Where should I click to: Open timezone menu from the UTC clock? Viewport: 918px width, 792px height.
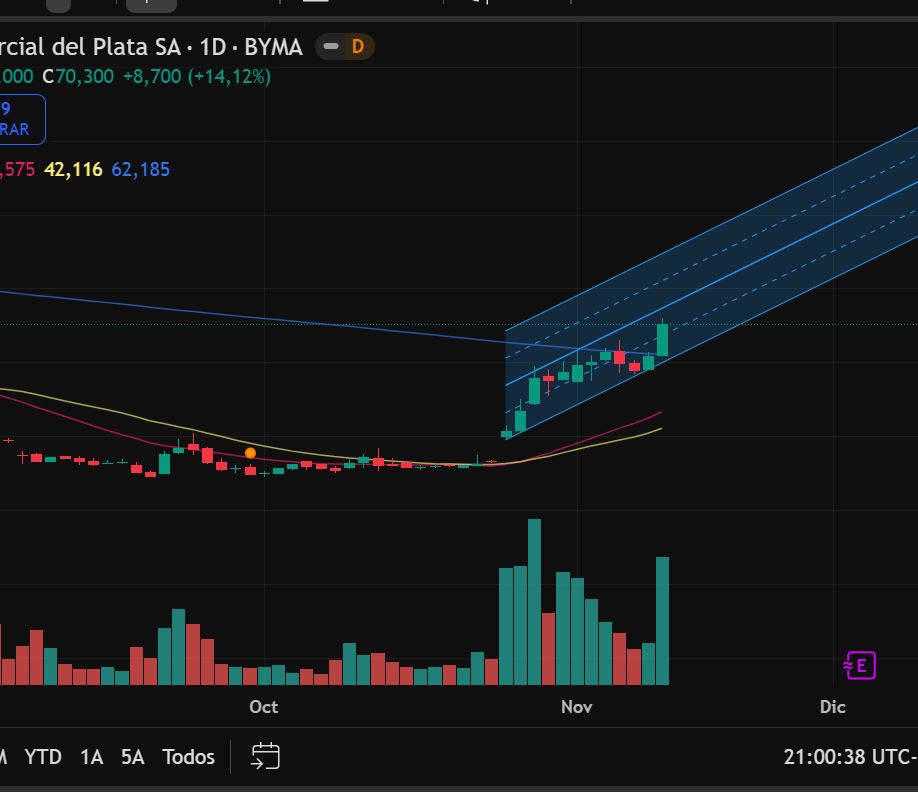[850, 757]
